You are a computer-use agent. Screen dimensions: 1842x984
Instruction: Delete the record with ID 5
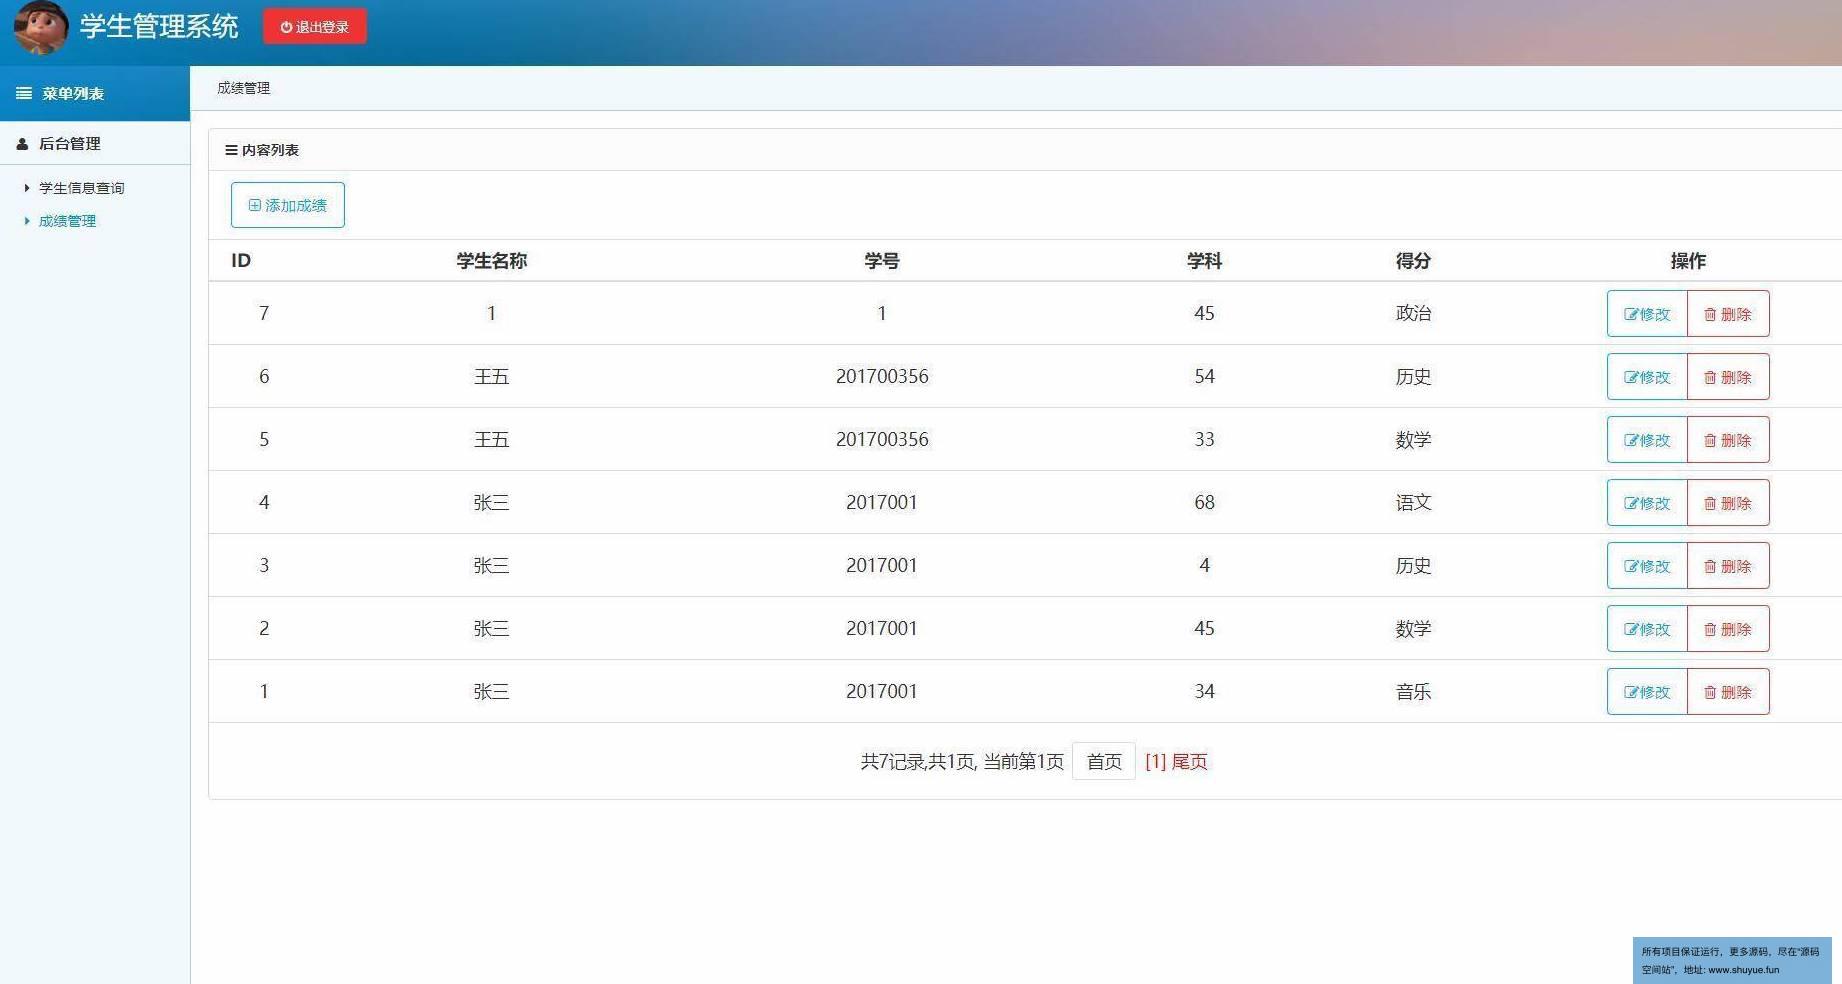1728,440
